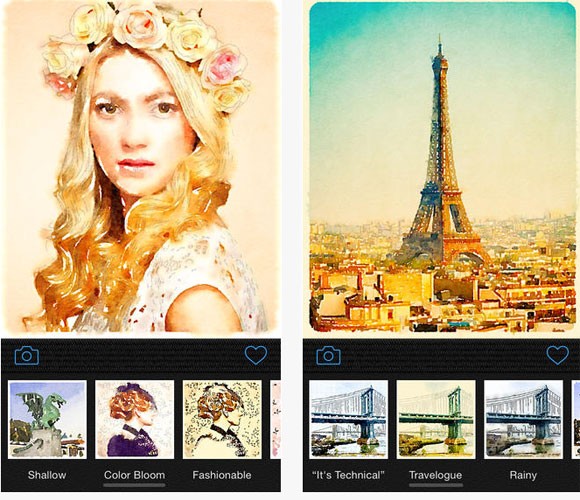Image resolution: width=580 pixels, height=500 pixels.
Task: Open the partially visible floral style thumbnail
Action: pos(276,419)
